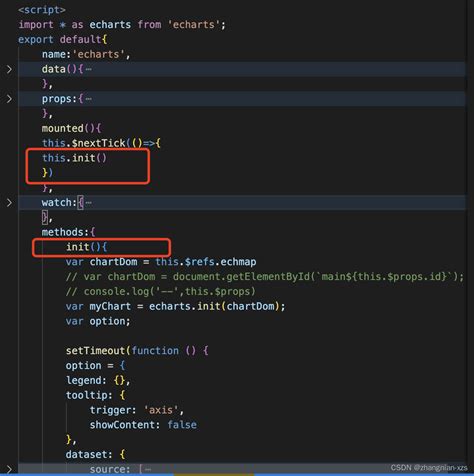Click the chartDom variable declaration
This screenshot has height=476, width=474.
(x=161, y=262)
